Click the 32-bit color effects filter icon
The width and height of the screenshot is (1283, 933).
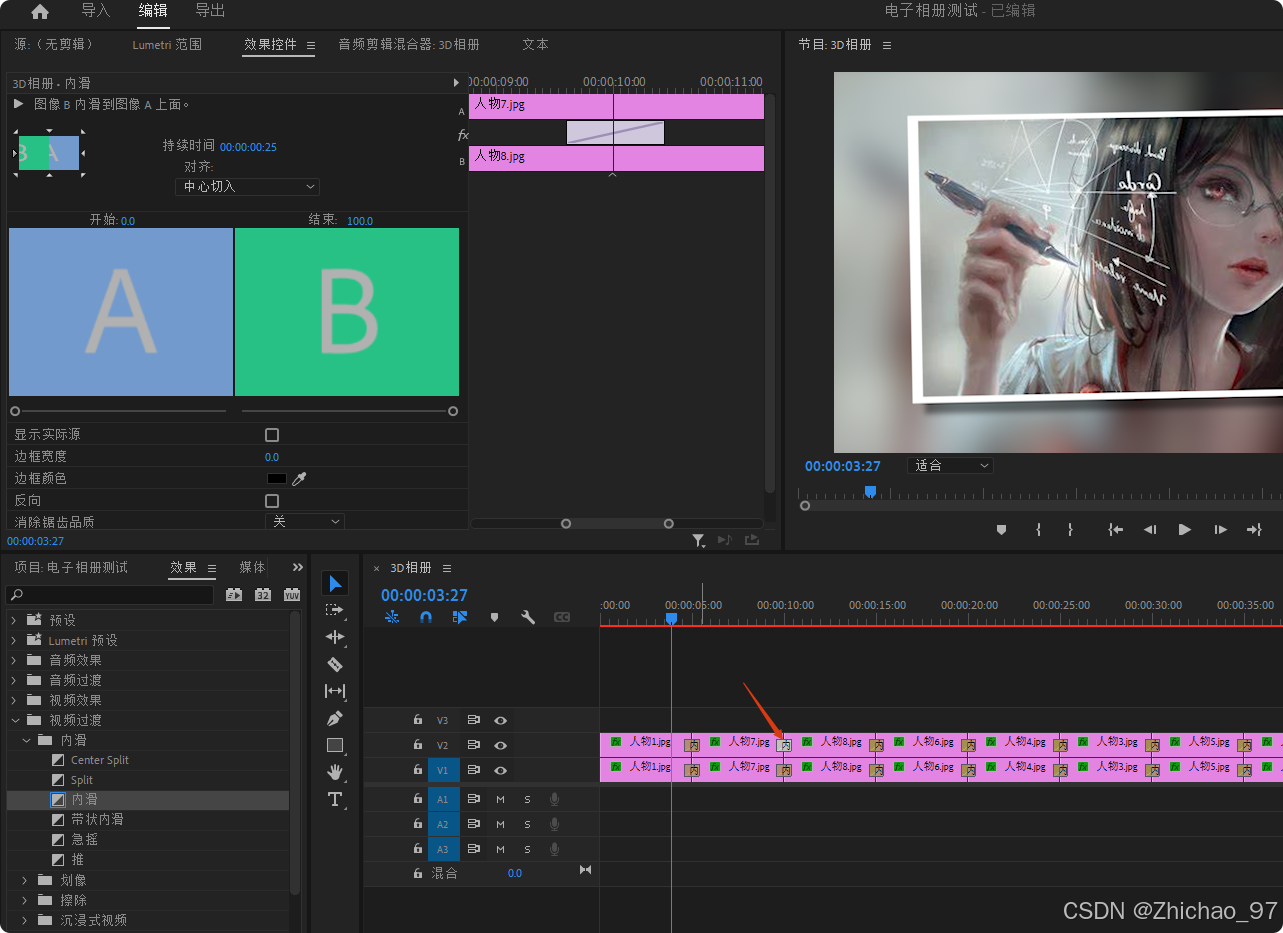click(x=263, y=594)
